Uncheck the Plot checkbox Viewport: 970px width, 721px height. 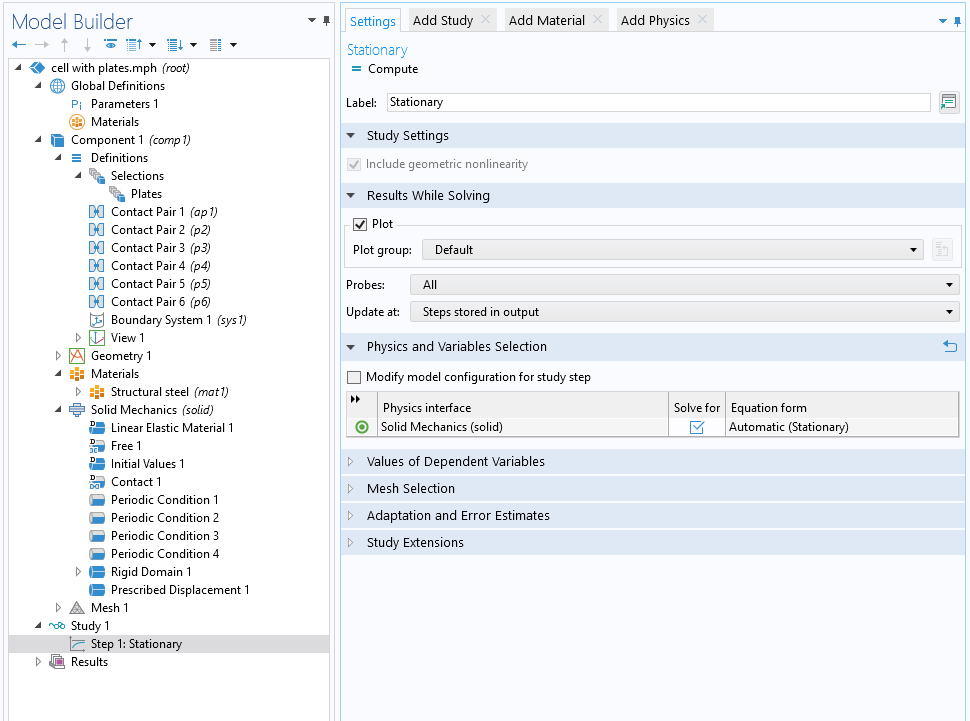[360, 224]
